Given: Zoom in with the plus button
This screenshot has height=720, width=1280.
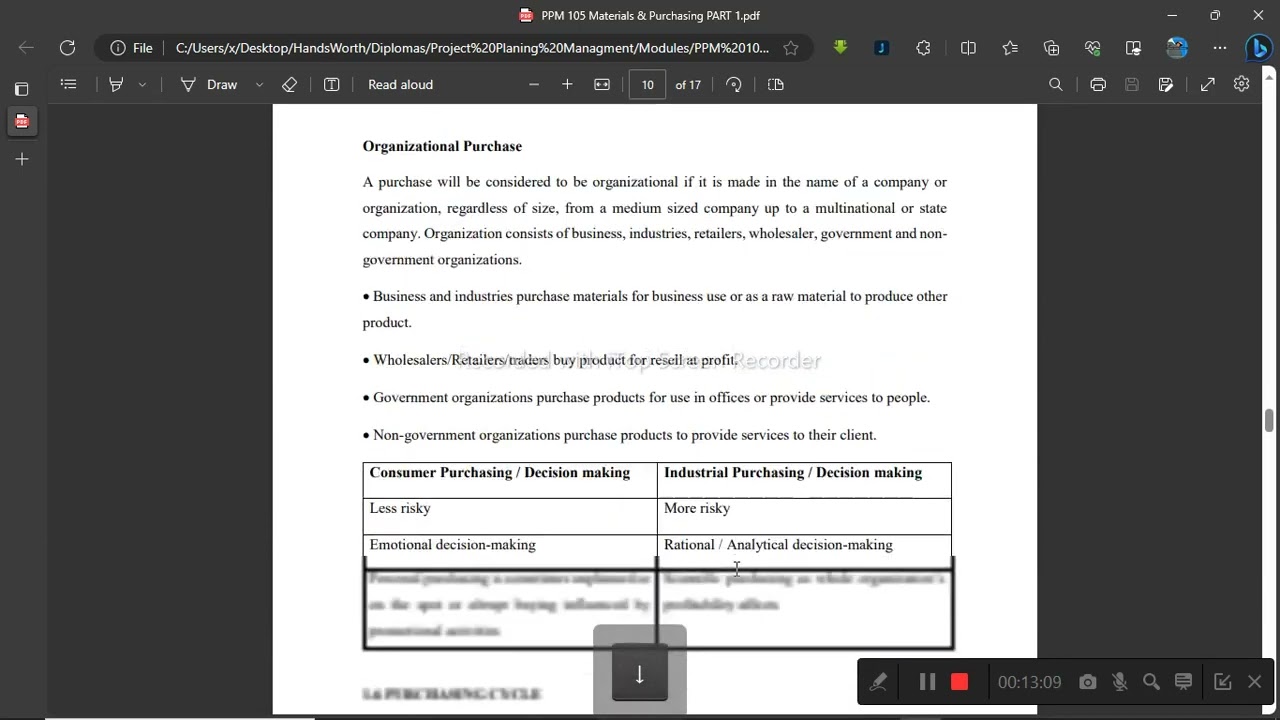Looking at the screenshot, I should point(567,84).
